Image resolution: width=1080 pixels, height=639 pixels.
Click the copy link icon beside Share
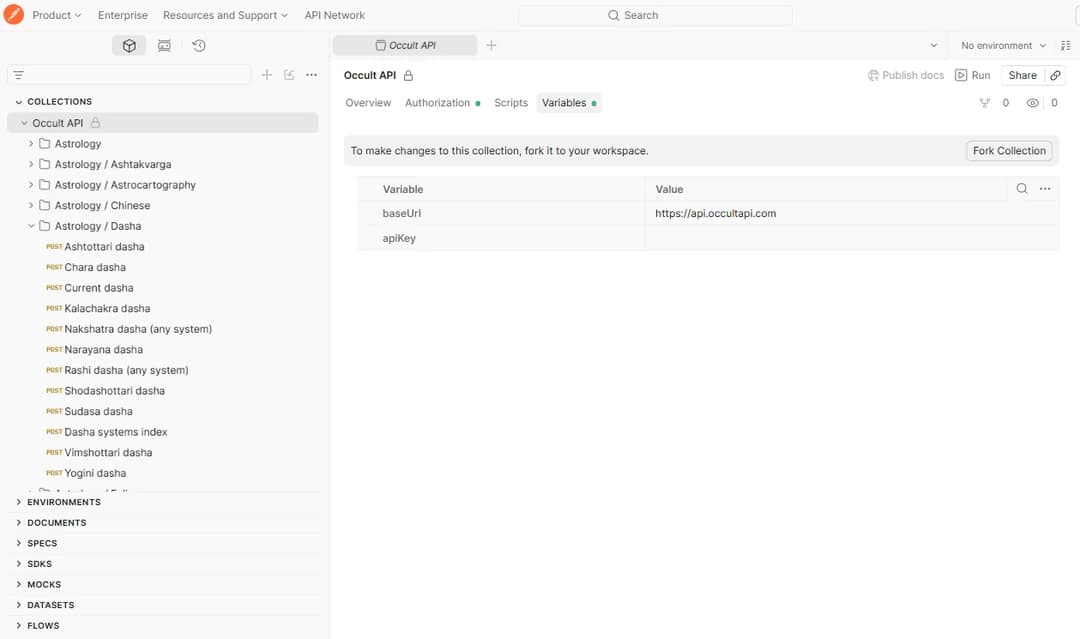point(1055,75)
